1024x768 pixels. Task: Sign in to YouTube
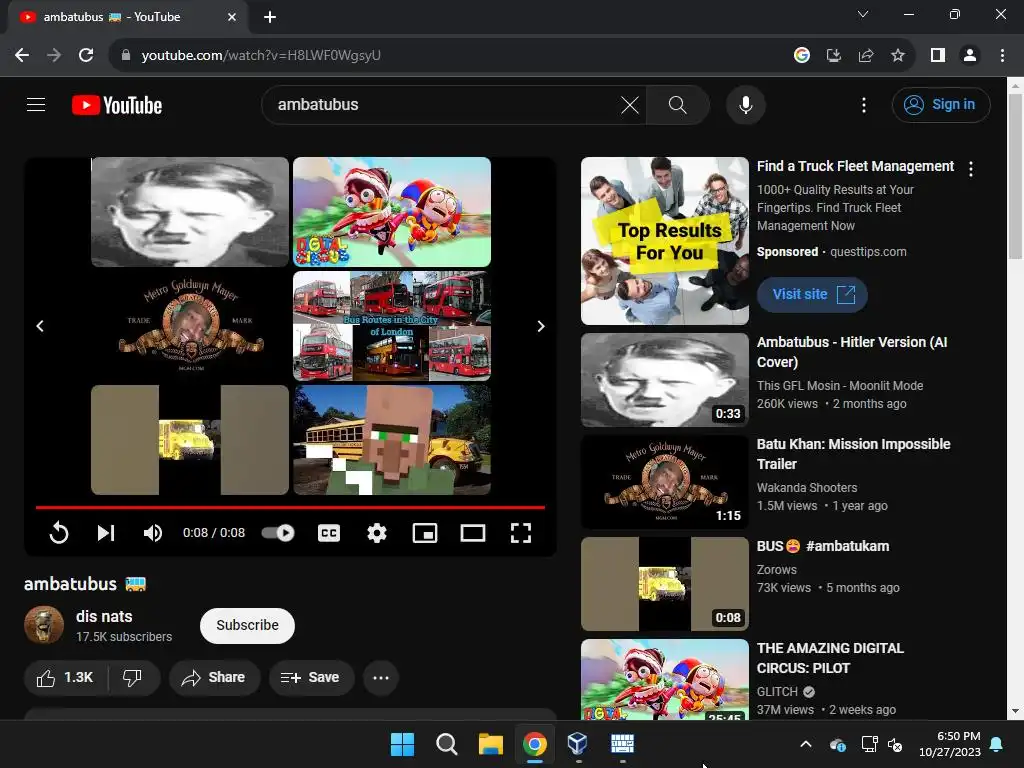pyautogui.click(x=940, y=104)
